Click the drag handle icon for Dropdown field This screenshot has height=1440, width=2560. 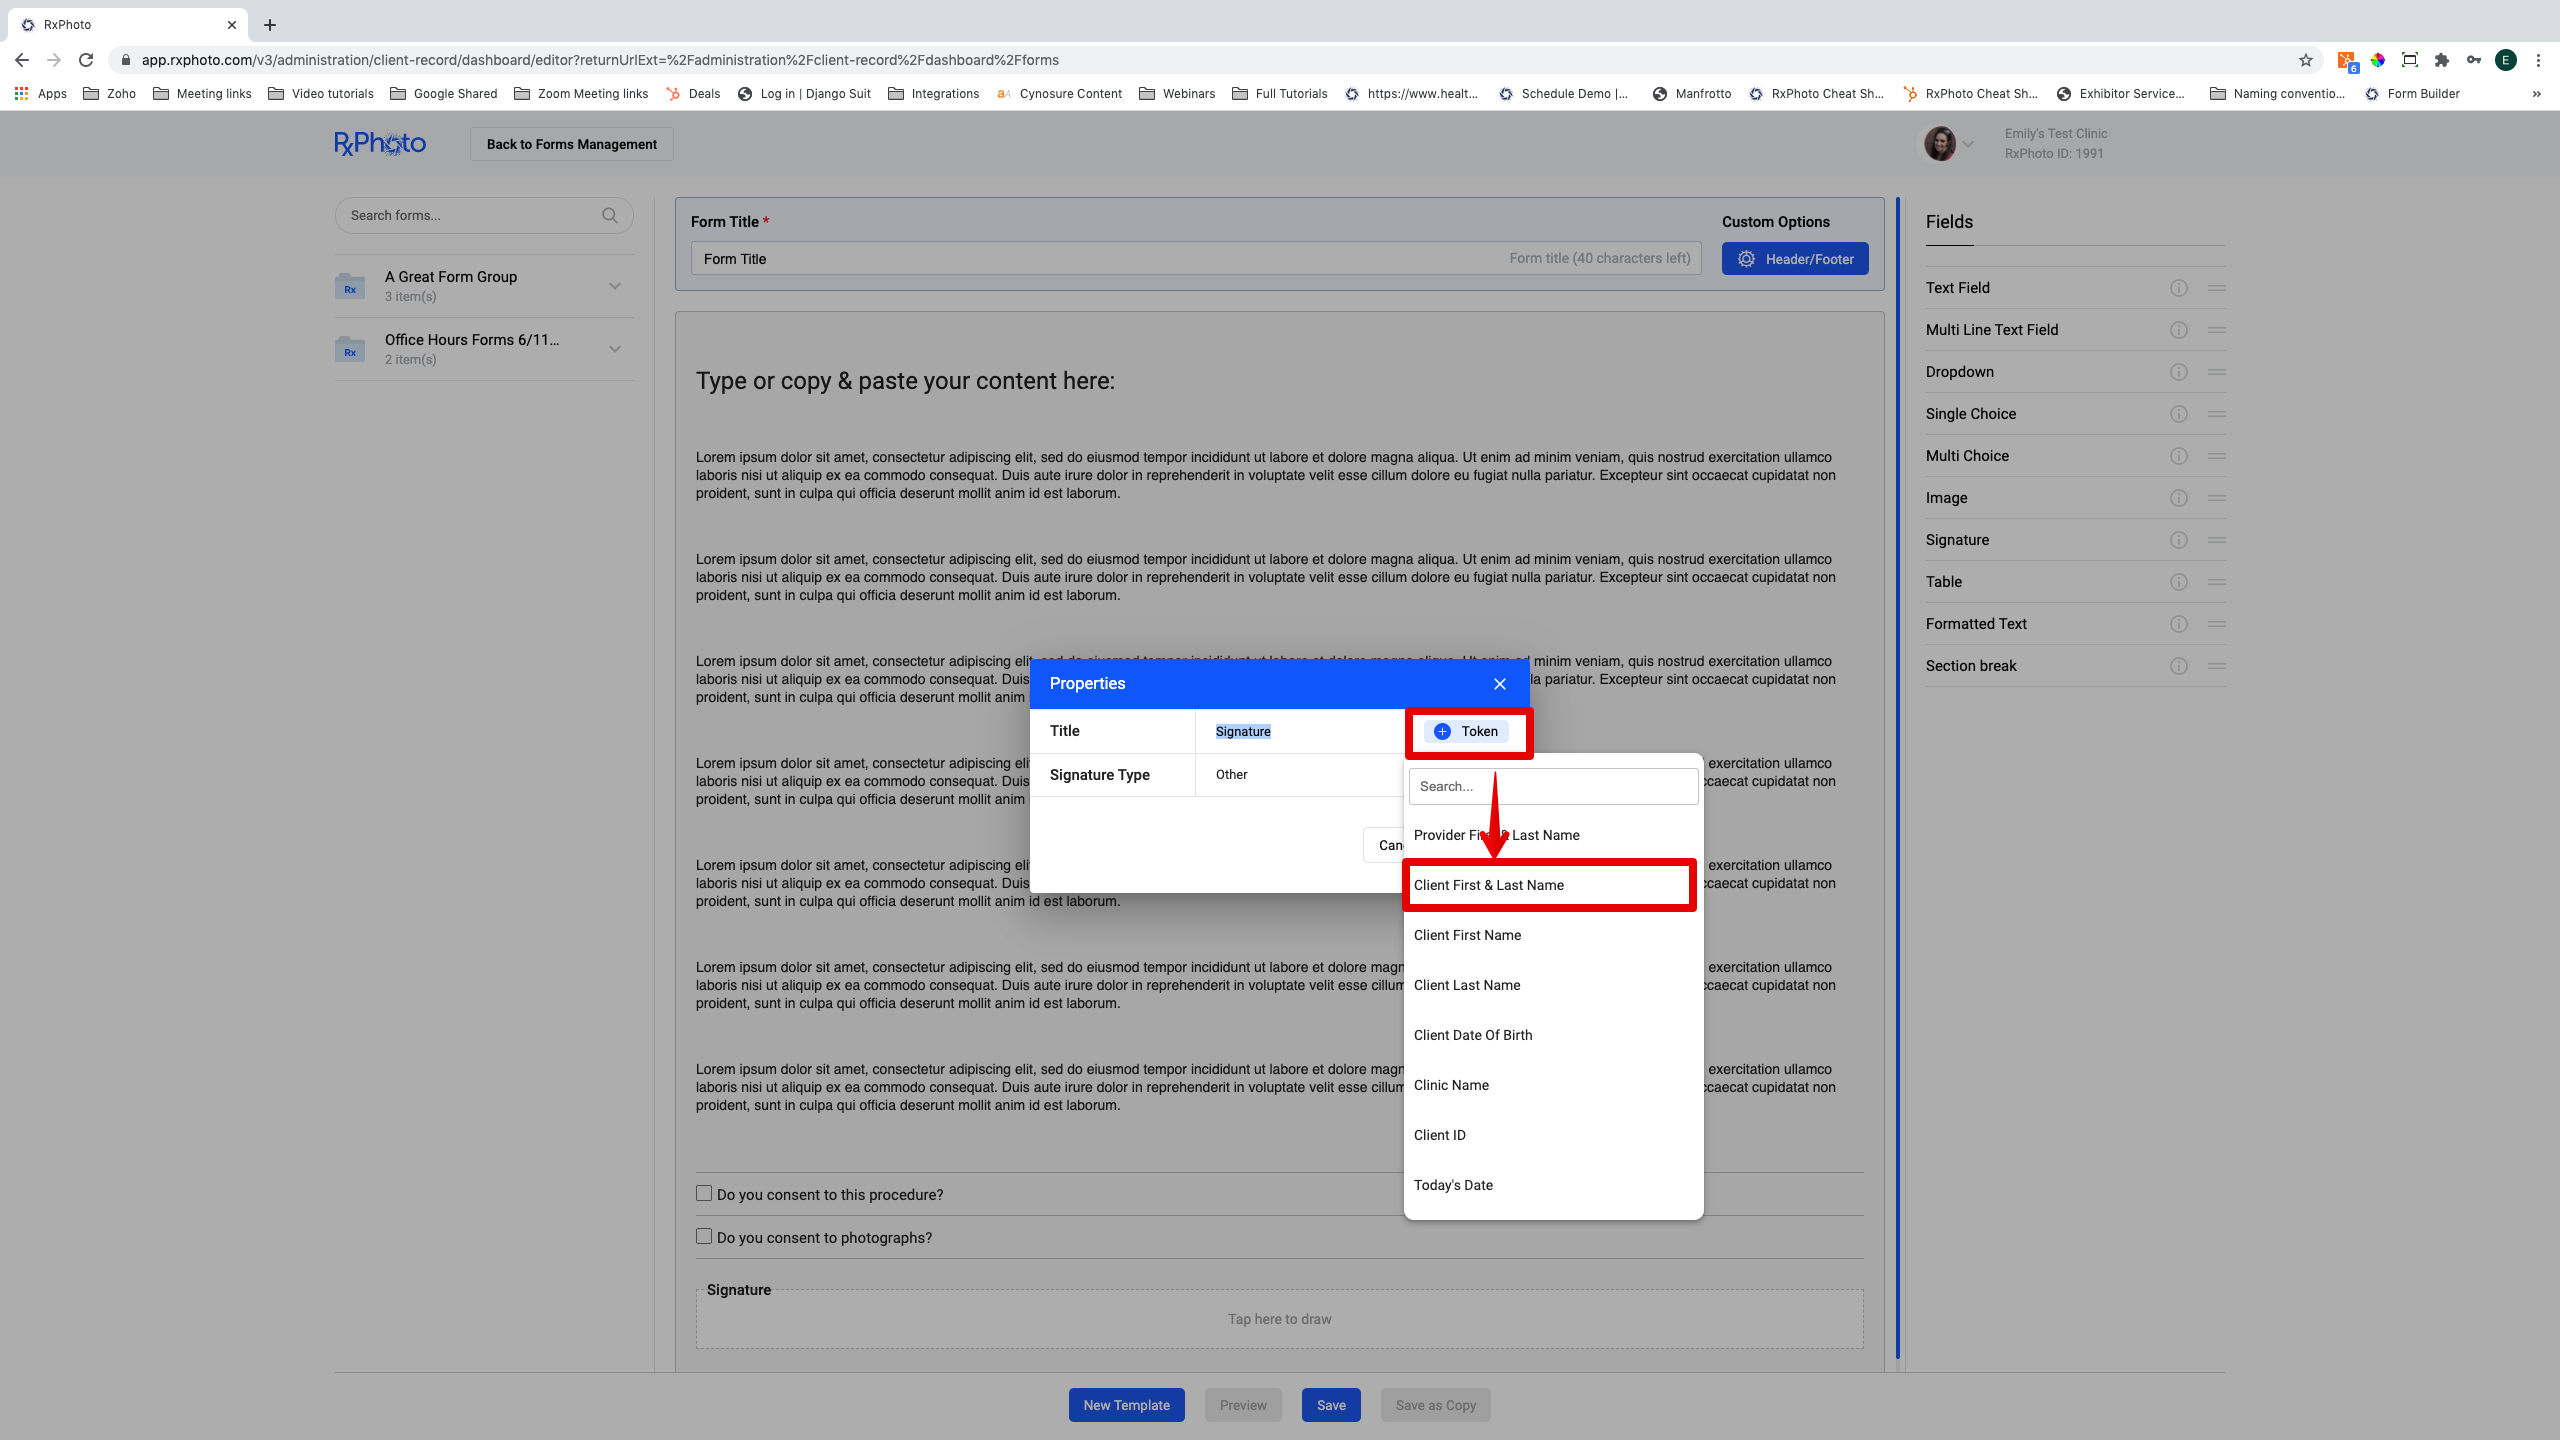click(2216, 372)
